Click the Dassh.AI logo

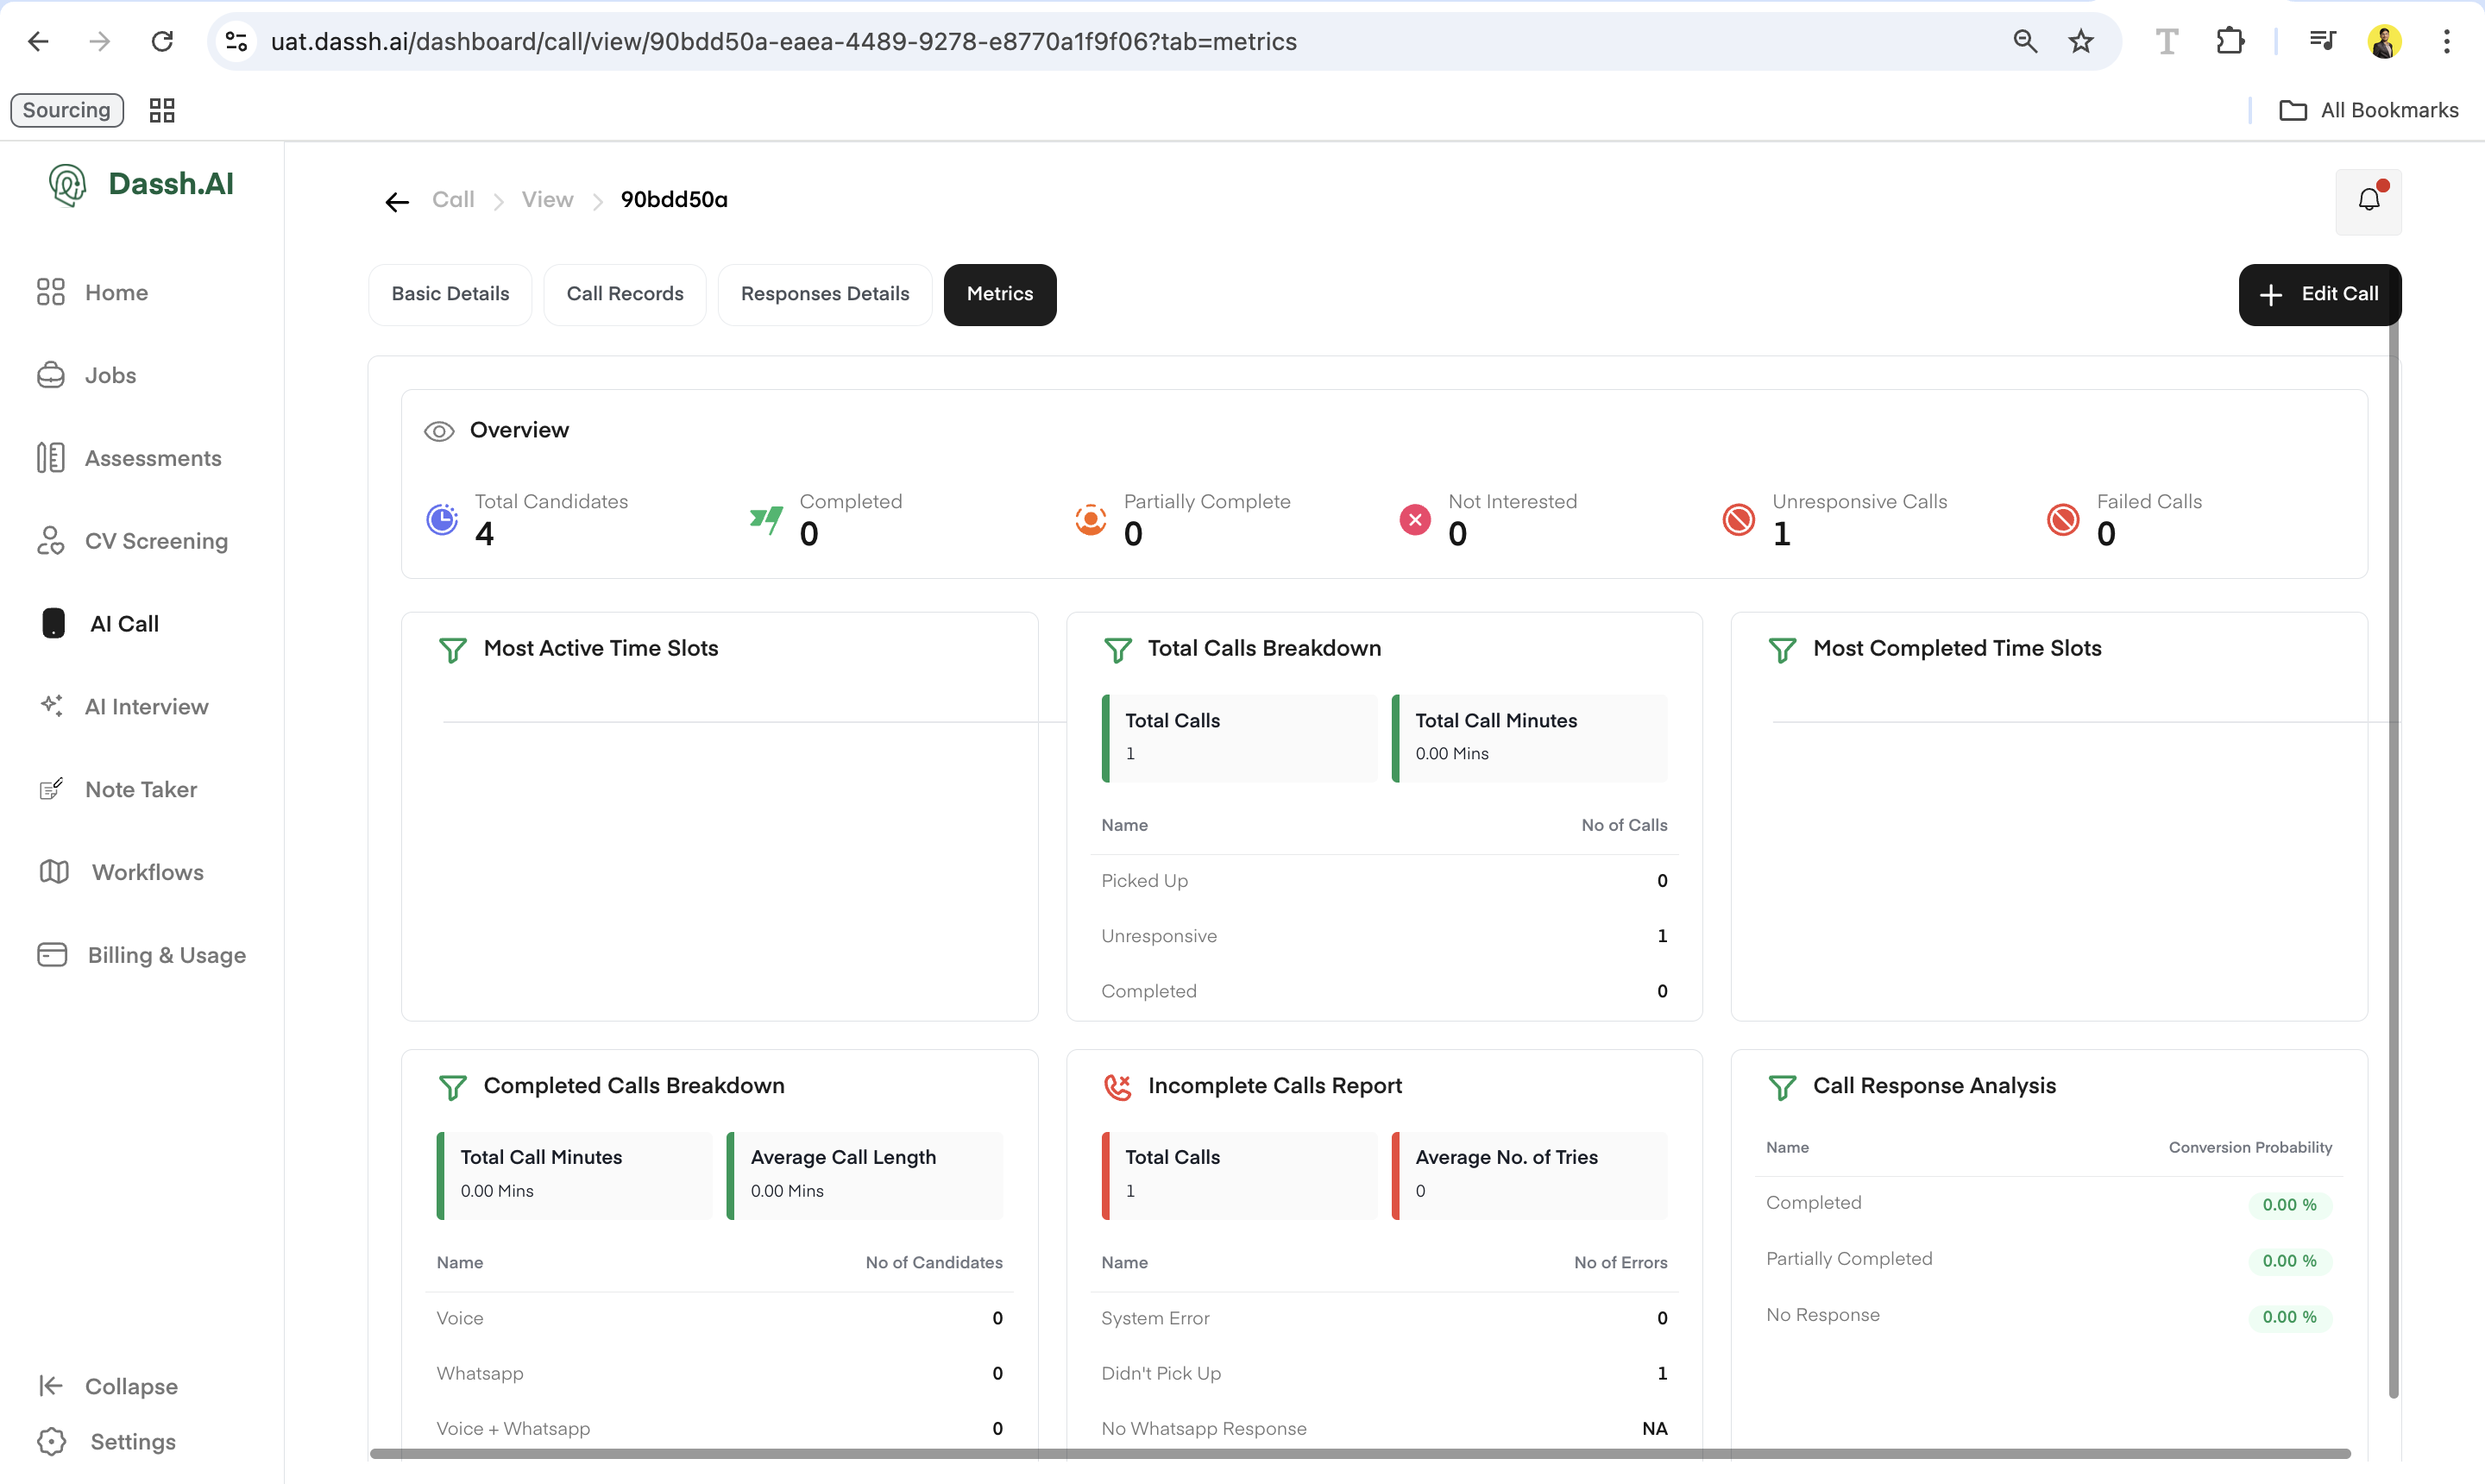point(141,184)
